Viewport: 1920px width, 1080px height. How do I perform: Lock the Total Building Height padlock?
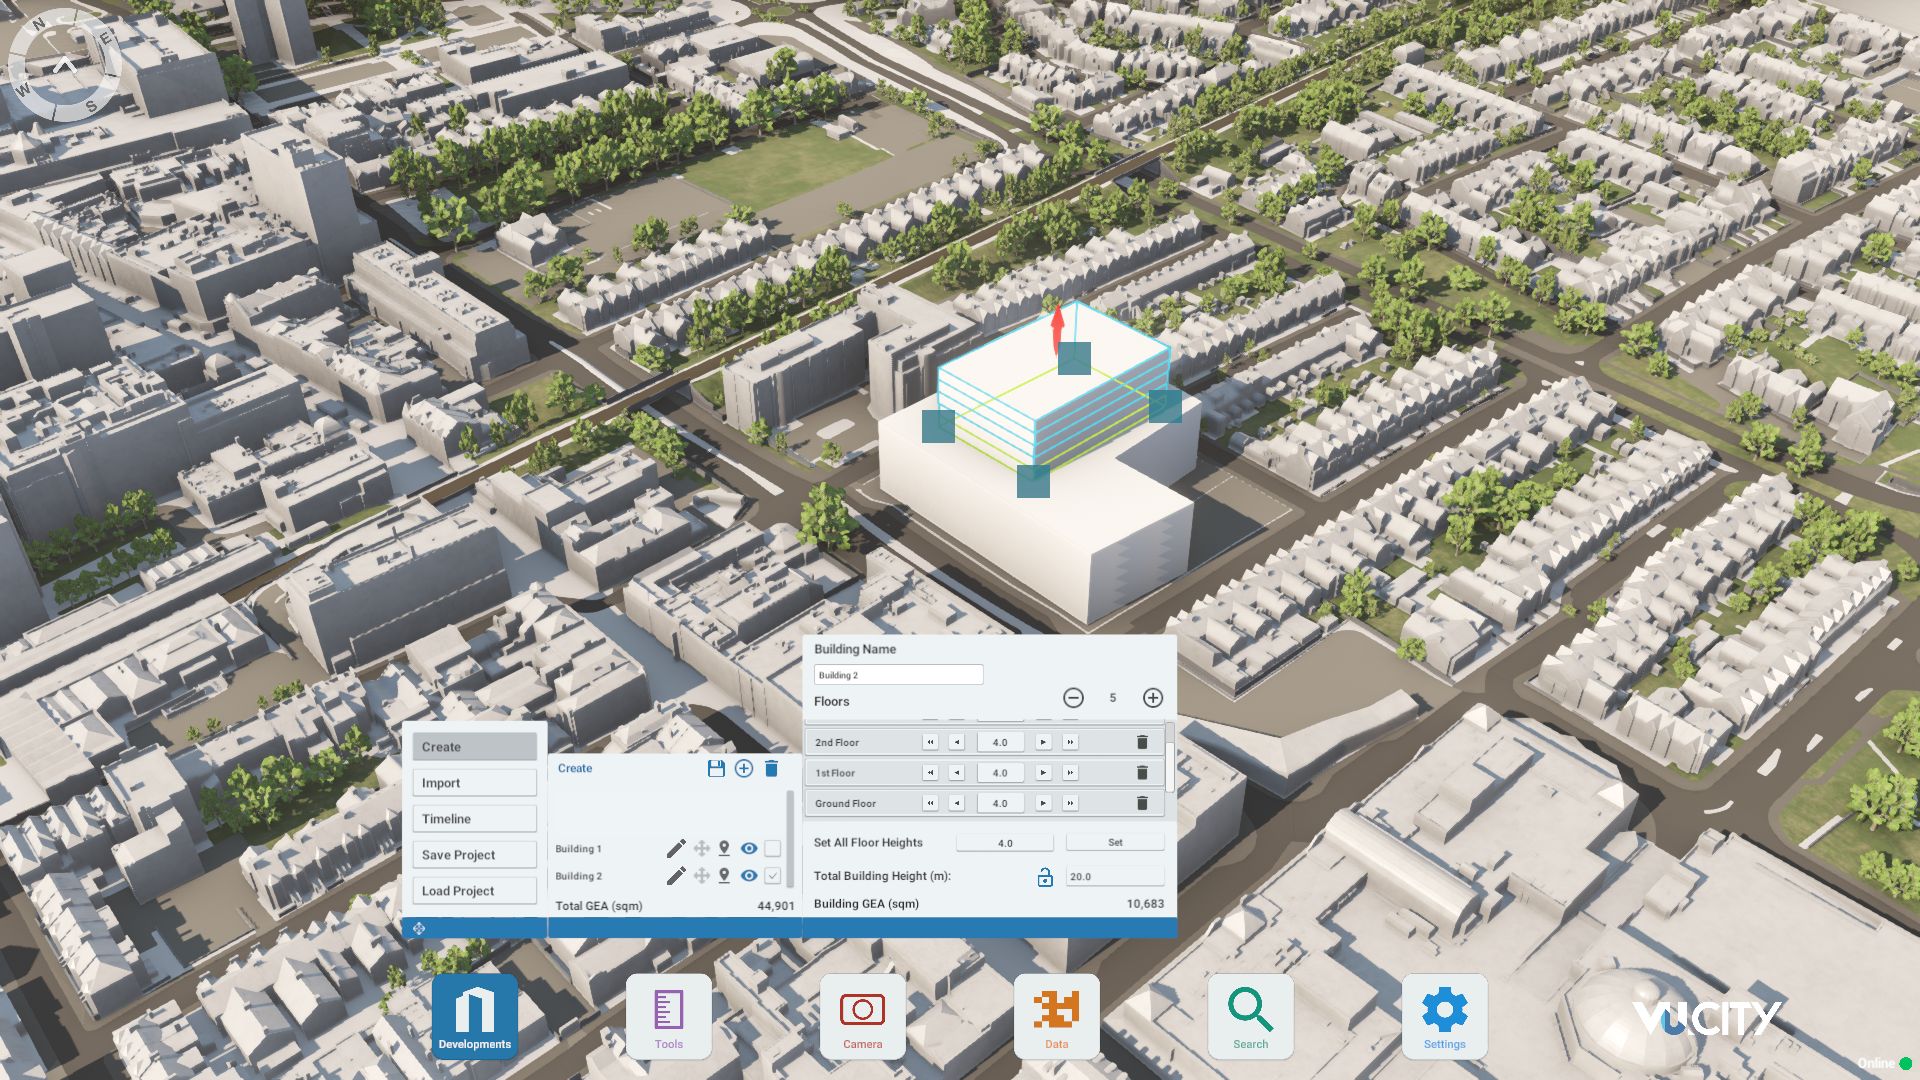click(1044, 876)
